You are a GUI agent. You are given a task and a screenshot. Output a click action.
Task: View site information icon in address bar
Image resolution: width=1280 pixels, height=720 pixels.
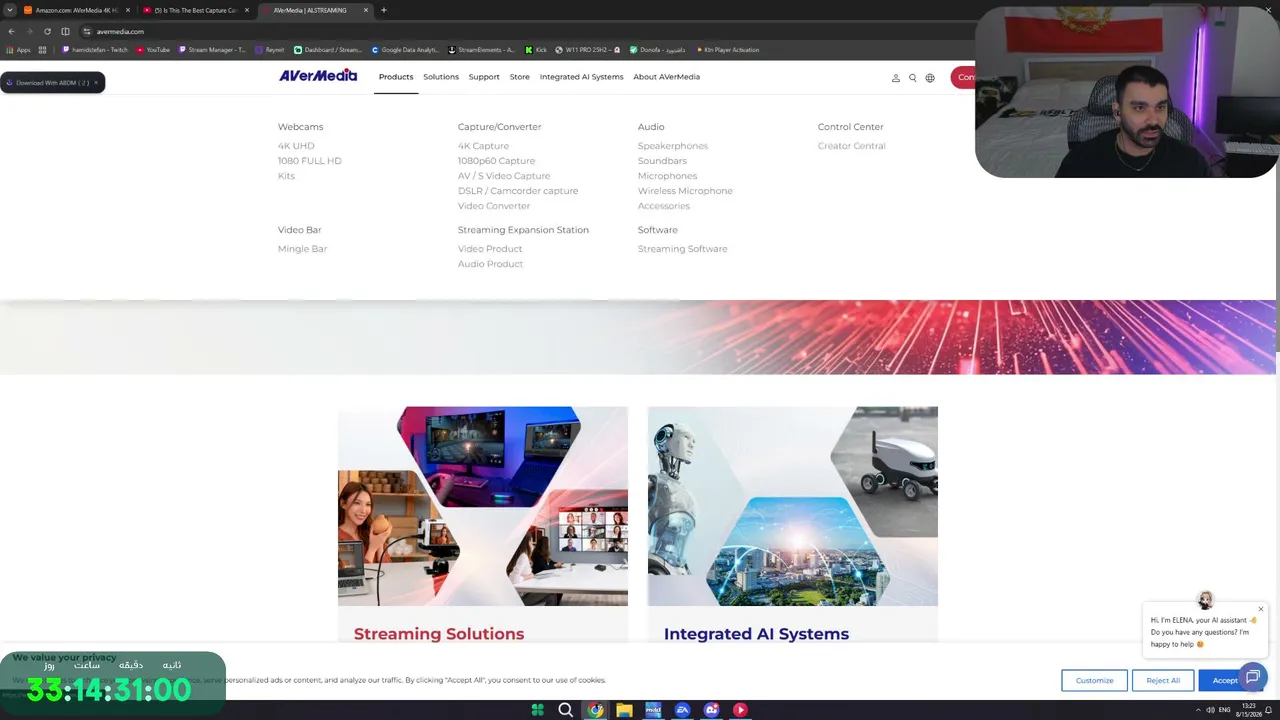click(x=87, y=31)
